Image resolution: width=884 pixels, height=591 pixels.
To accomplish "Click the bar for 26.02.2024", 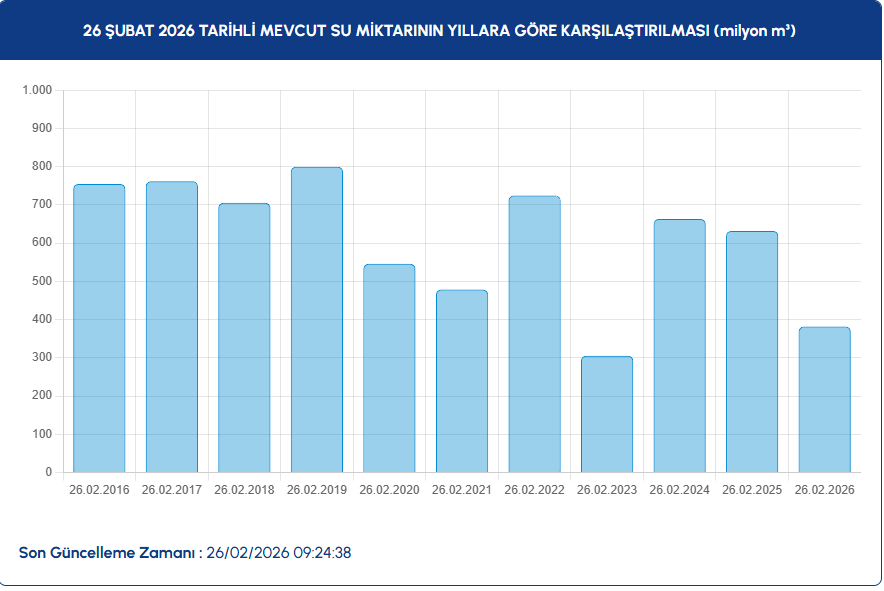I will (679, 346).
